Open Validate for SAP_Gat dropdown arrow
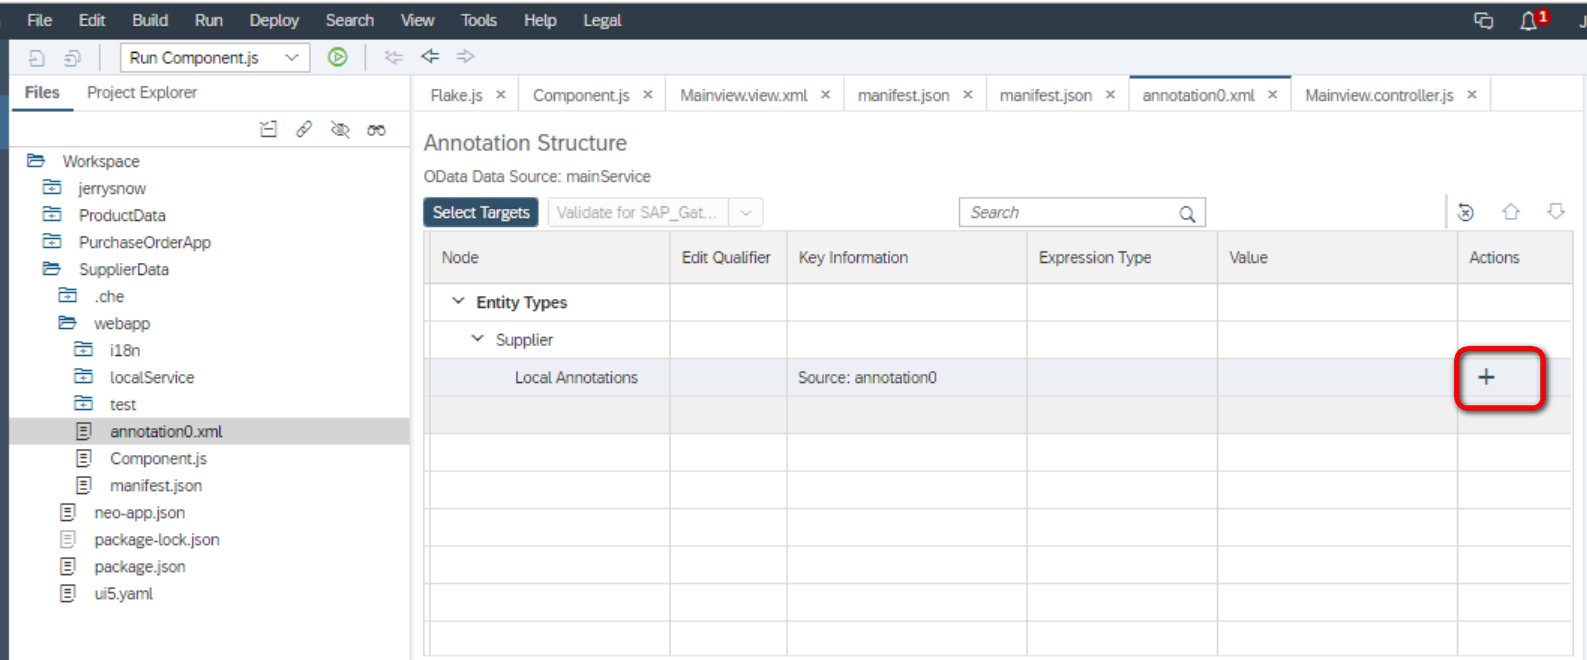This screenshot has width=1587, height=660. click(746, 213)
